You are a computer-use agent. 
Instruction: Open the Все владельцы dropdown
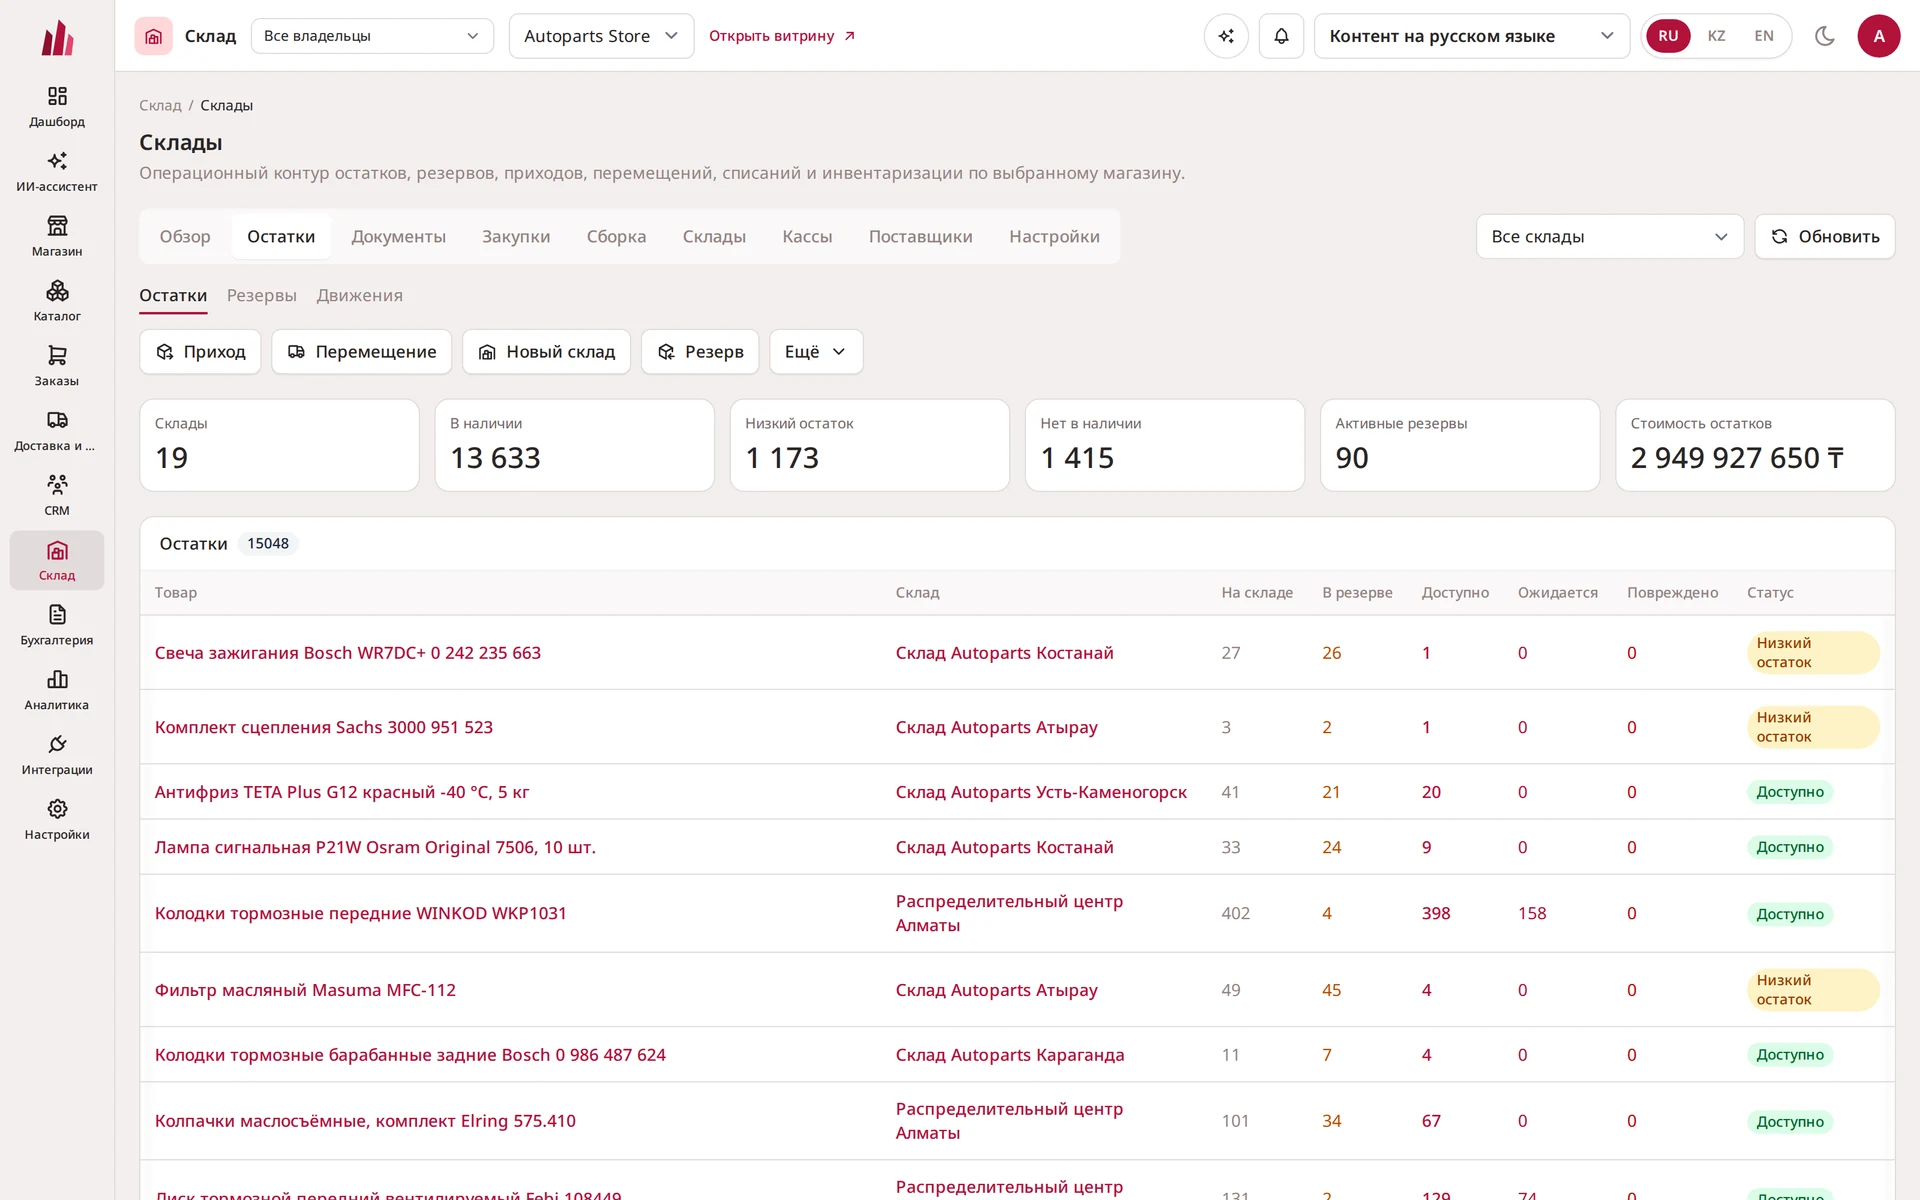(372, 36)
